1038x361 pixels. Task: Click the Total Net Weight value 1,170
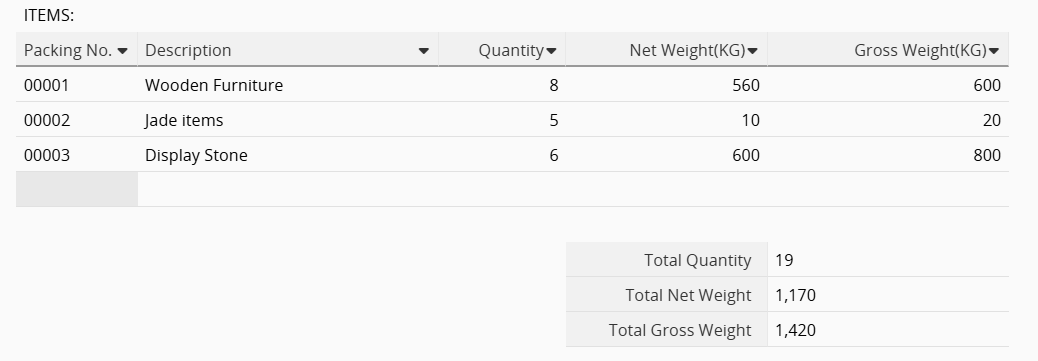(x=888, y=295)
